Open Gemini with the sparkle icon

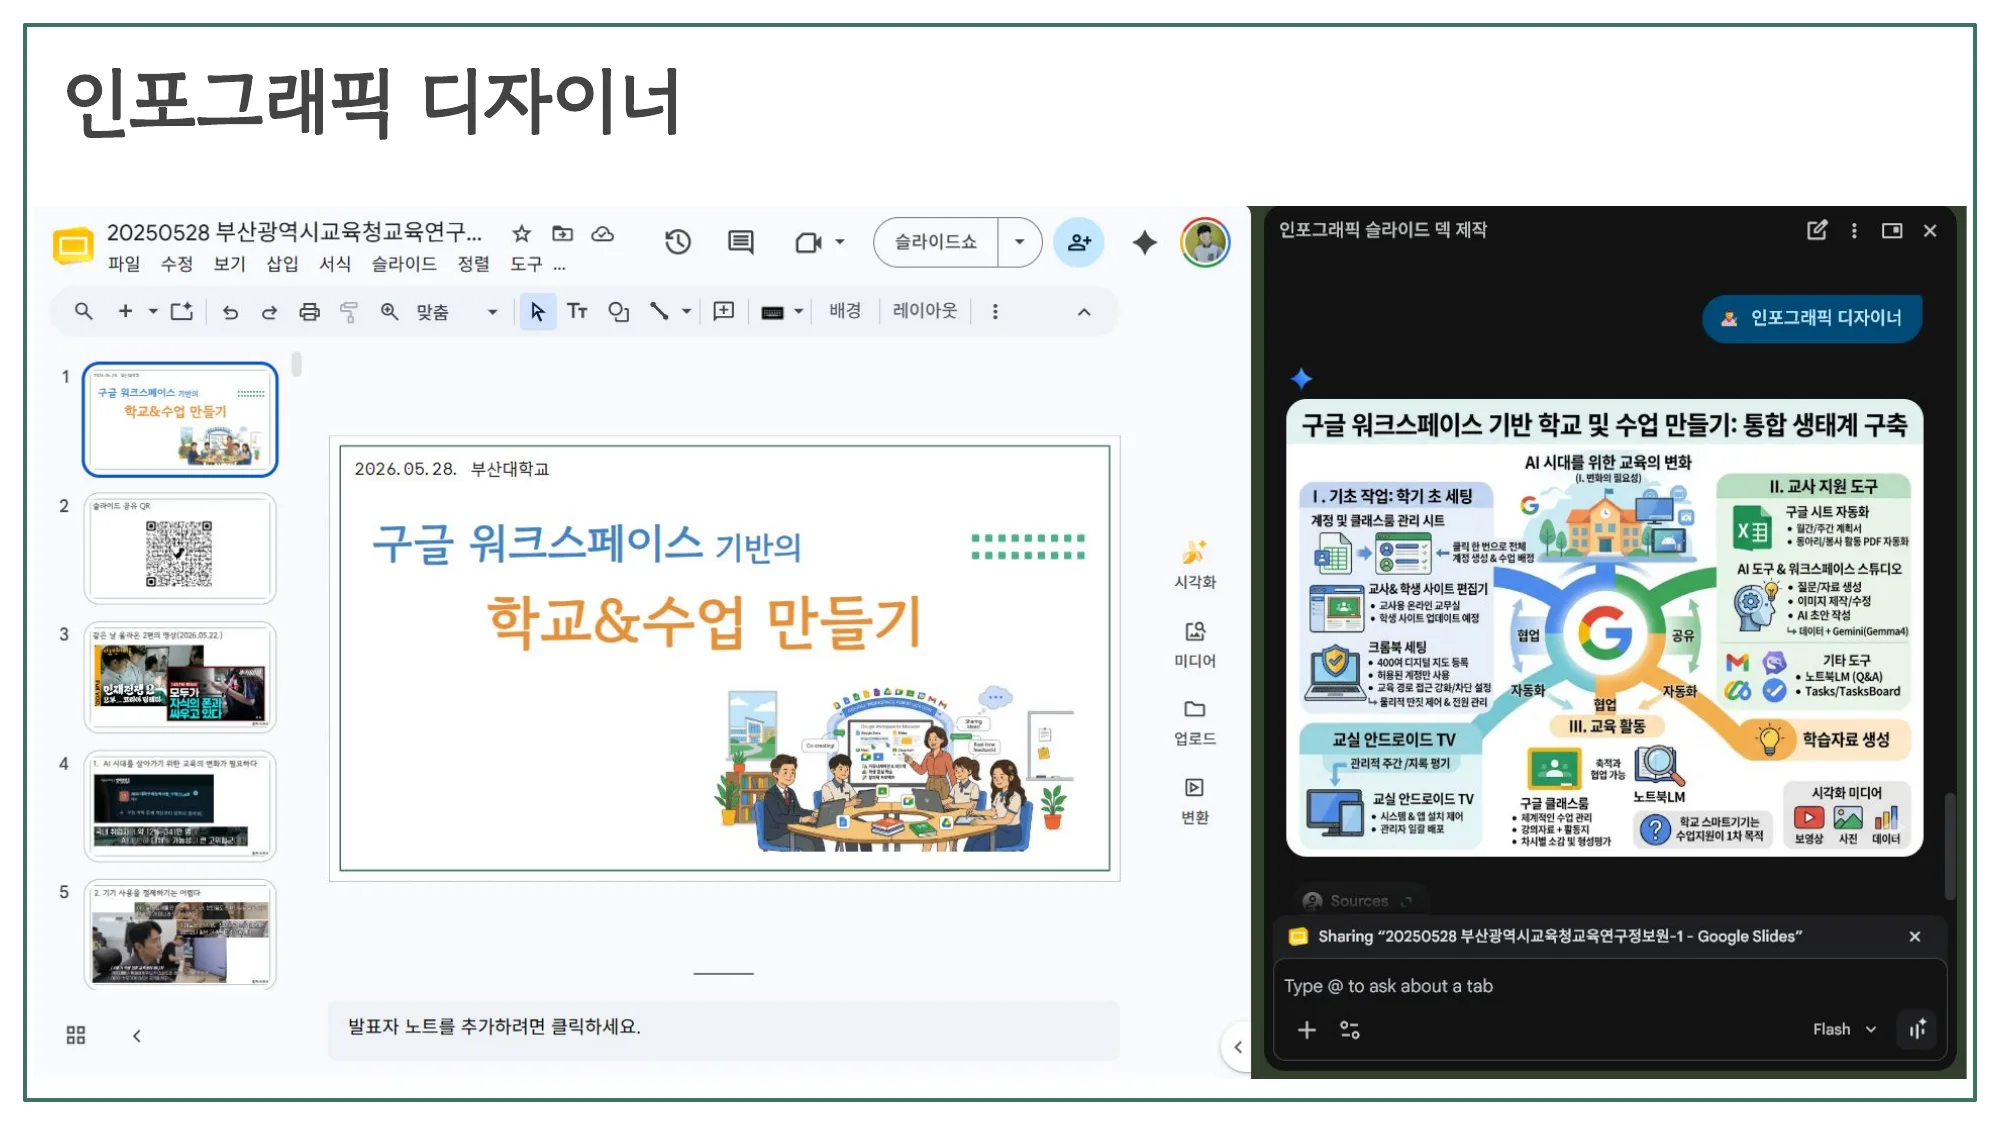pos(1145,242)
